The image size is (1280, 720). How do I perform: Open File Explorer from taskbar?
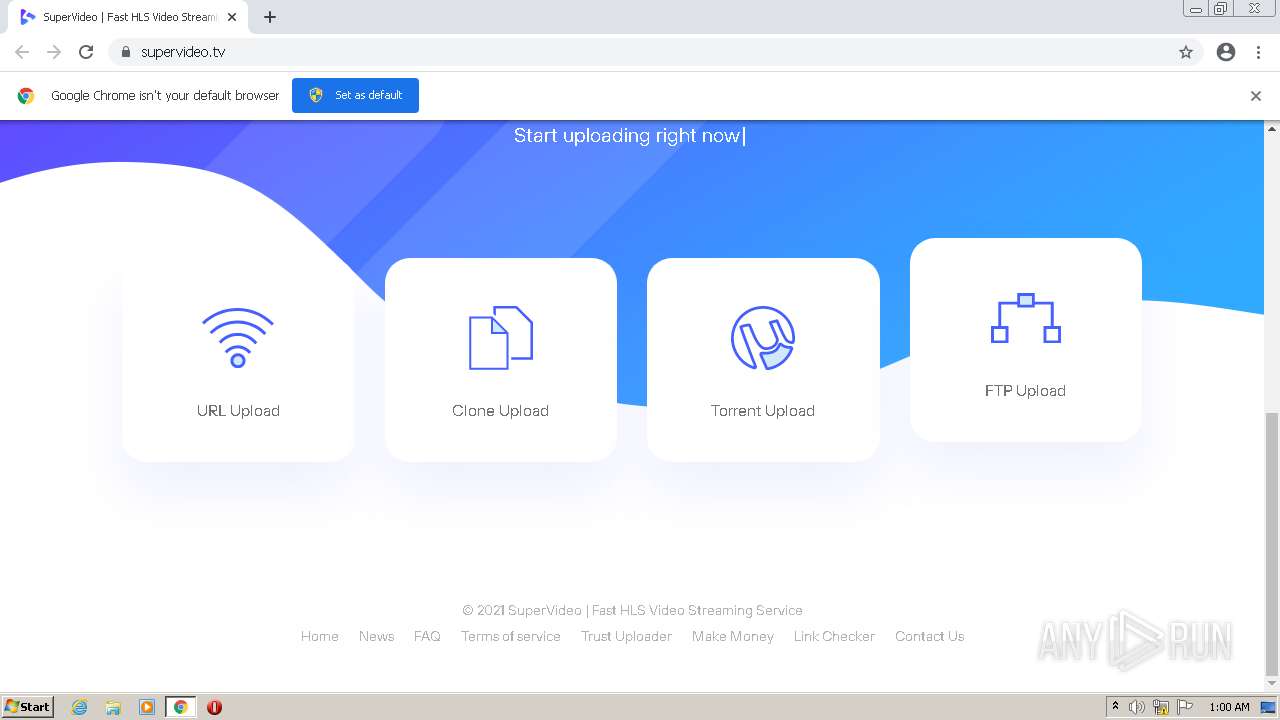coord(113,707)
